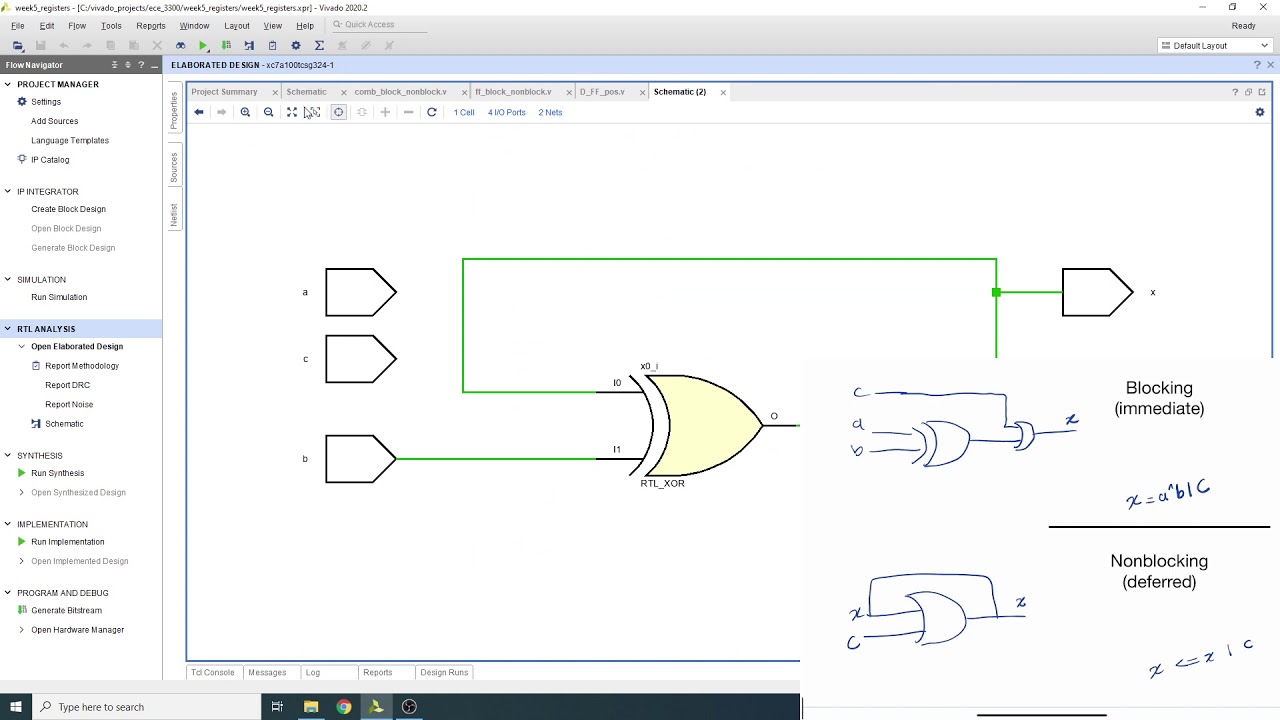Open Schematic under Elaborated Design
Image resolution: width=1280 pixels, height=720 pixels.
(x=64, y=424)
